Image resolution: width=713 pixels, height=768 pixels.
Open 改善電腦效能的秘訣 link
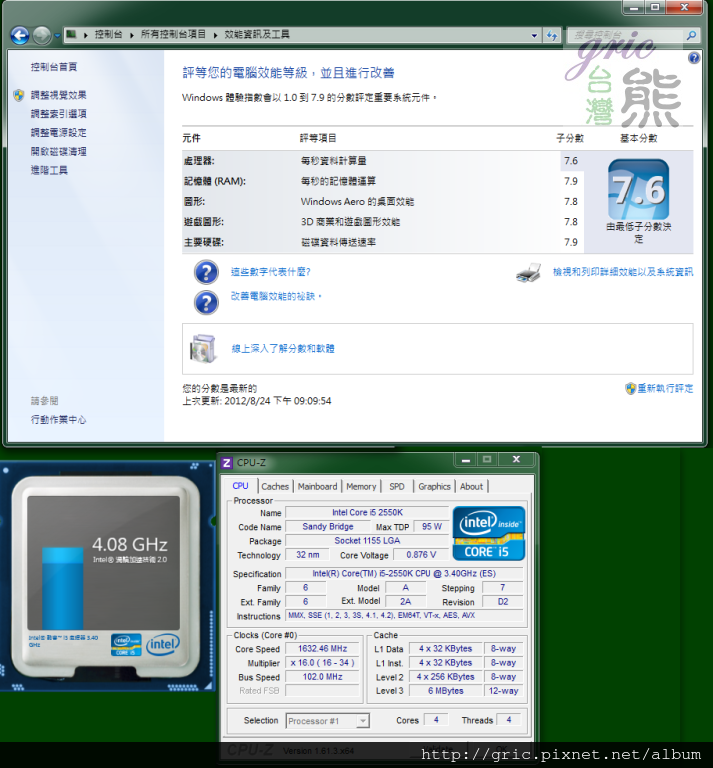[276, 296]
